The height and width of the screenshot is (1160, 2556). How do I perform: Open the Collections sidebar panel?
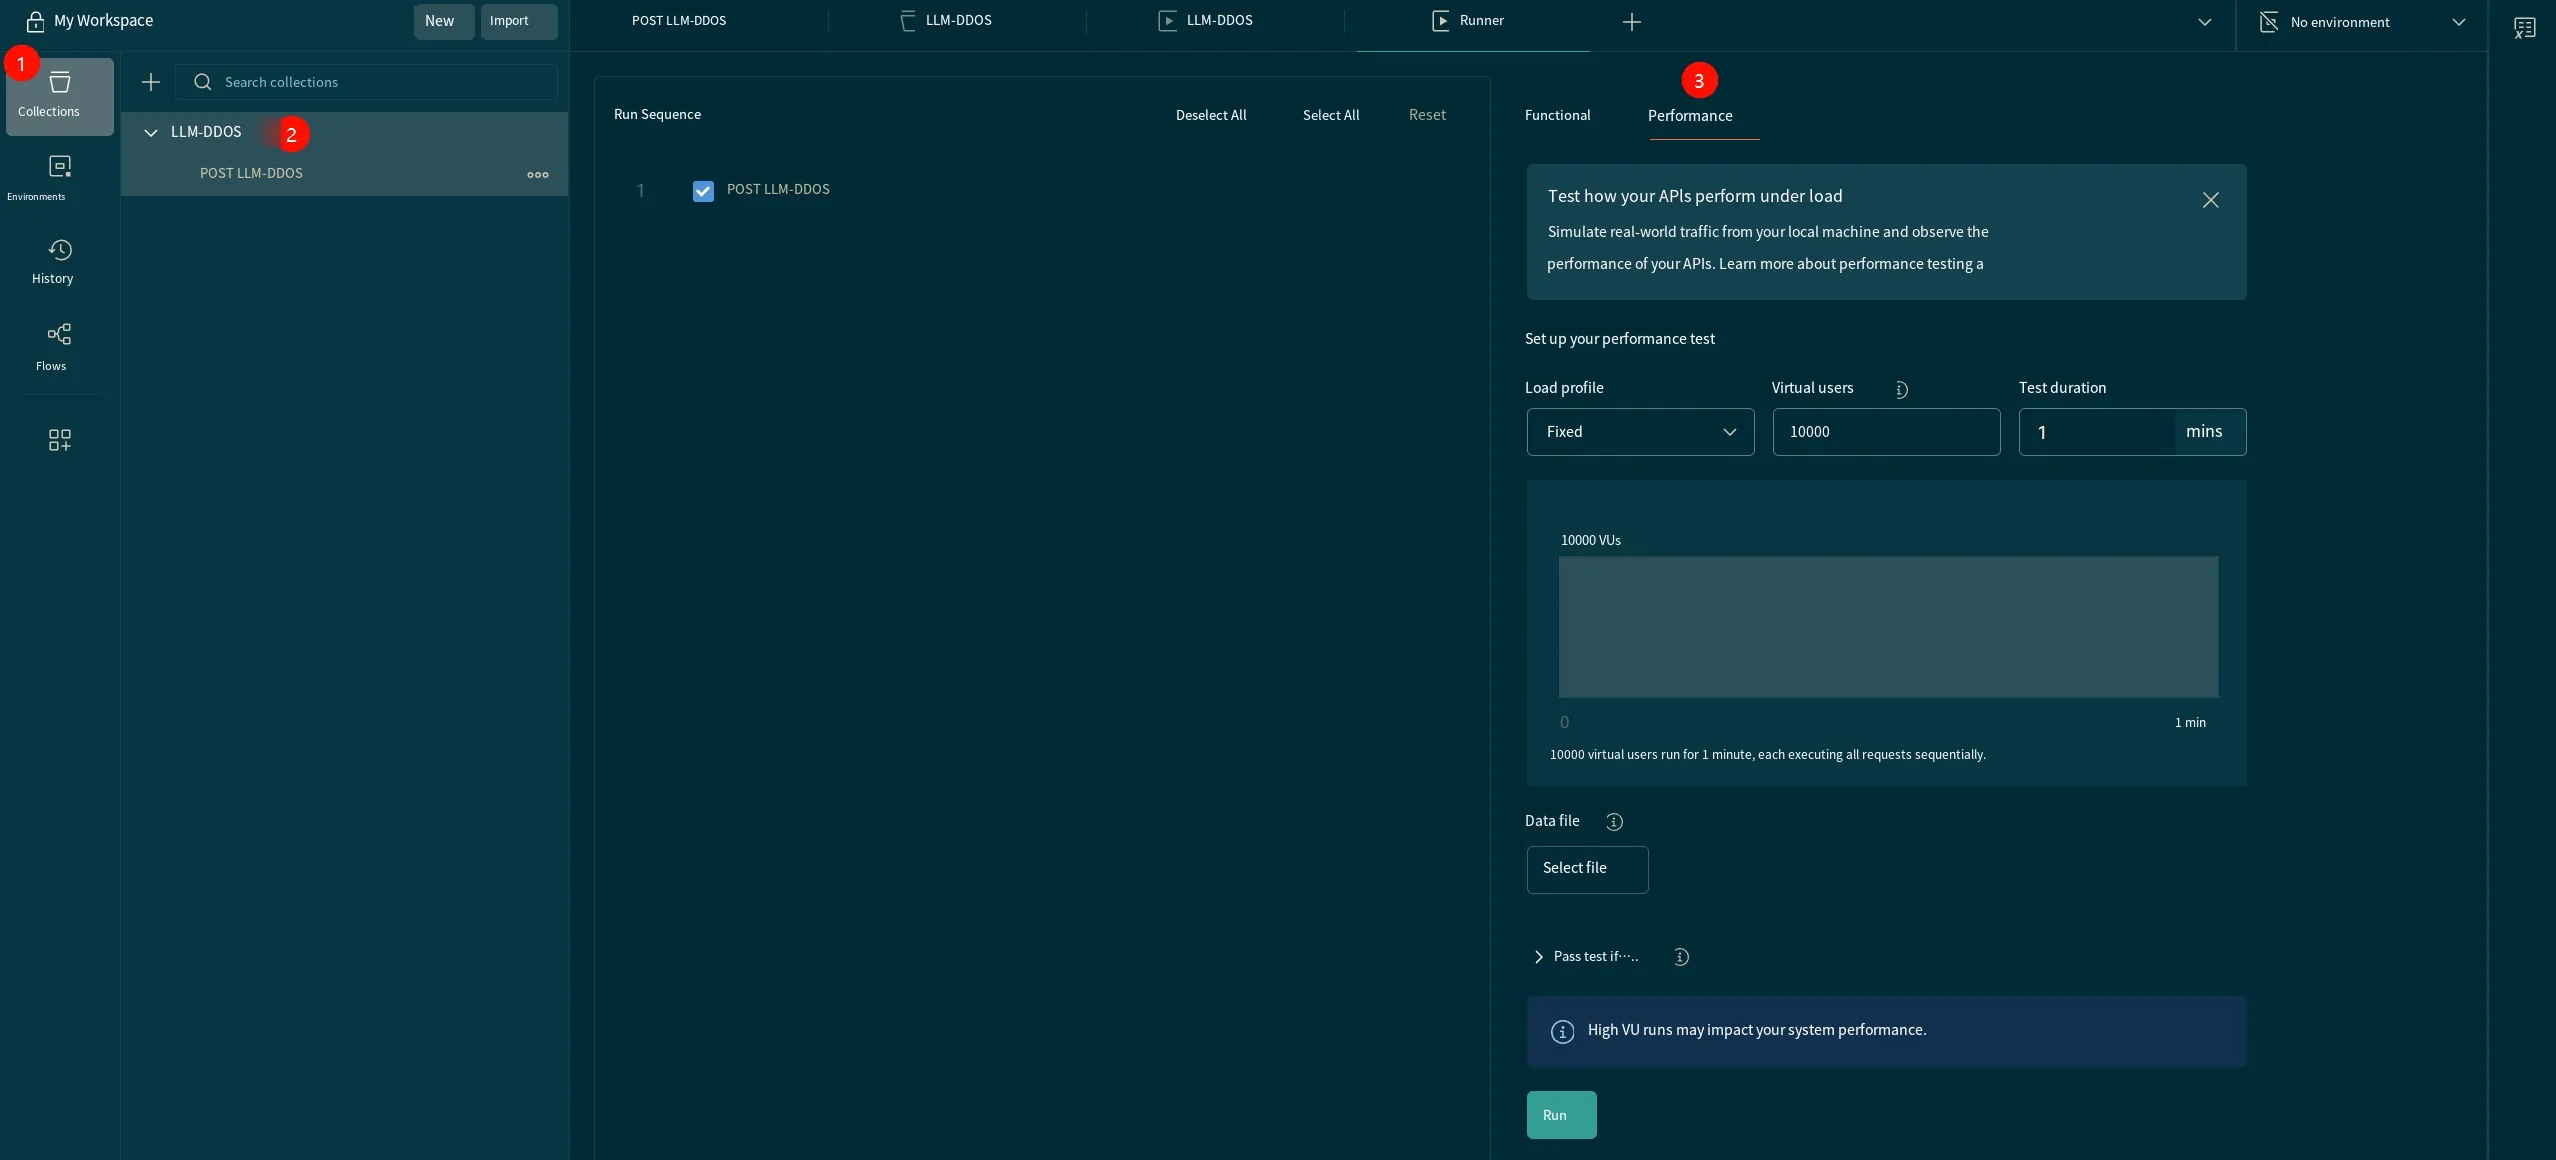[59, 96]
